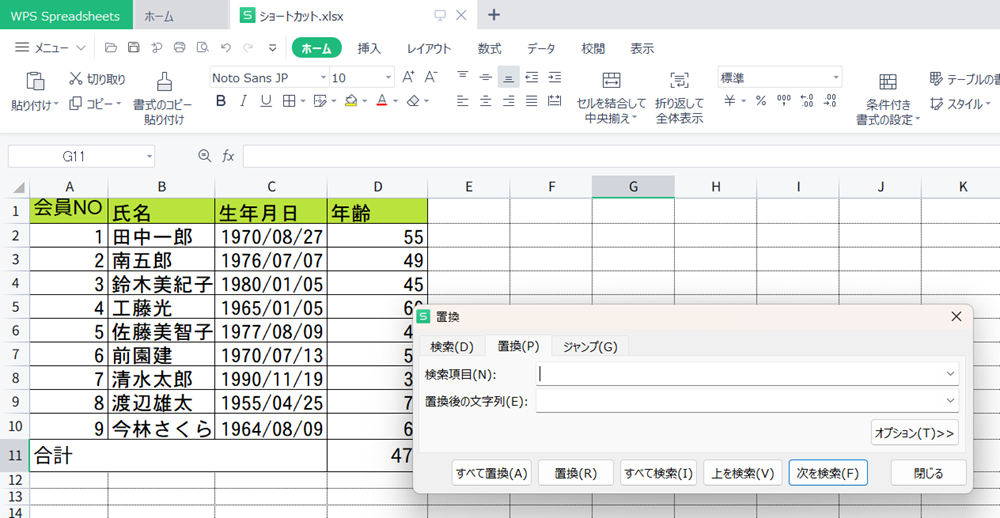The image size is (1000, 518).
Task: Click セルを結合して中央揃え merge icon
Action: 612,80
